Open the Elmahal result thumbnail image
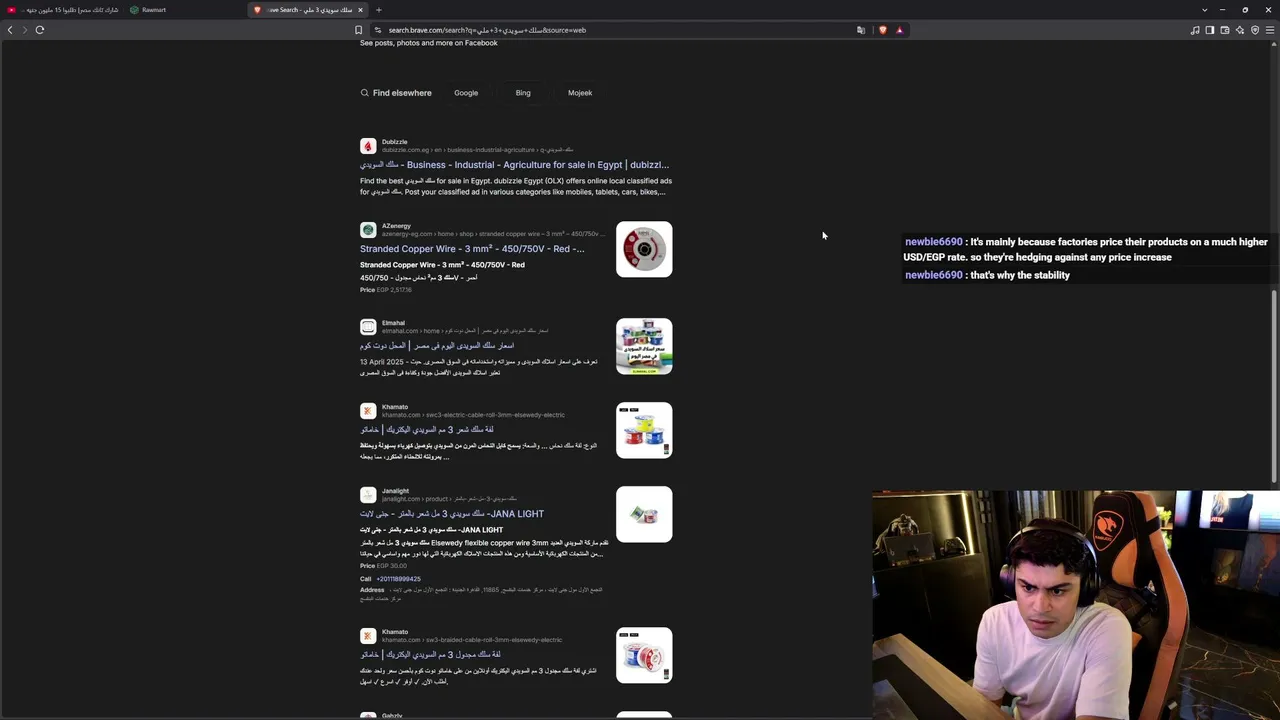The width and height of the screenshot is (1280, 720). 644,346
